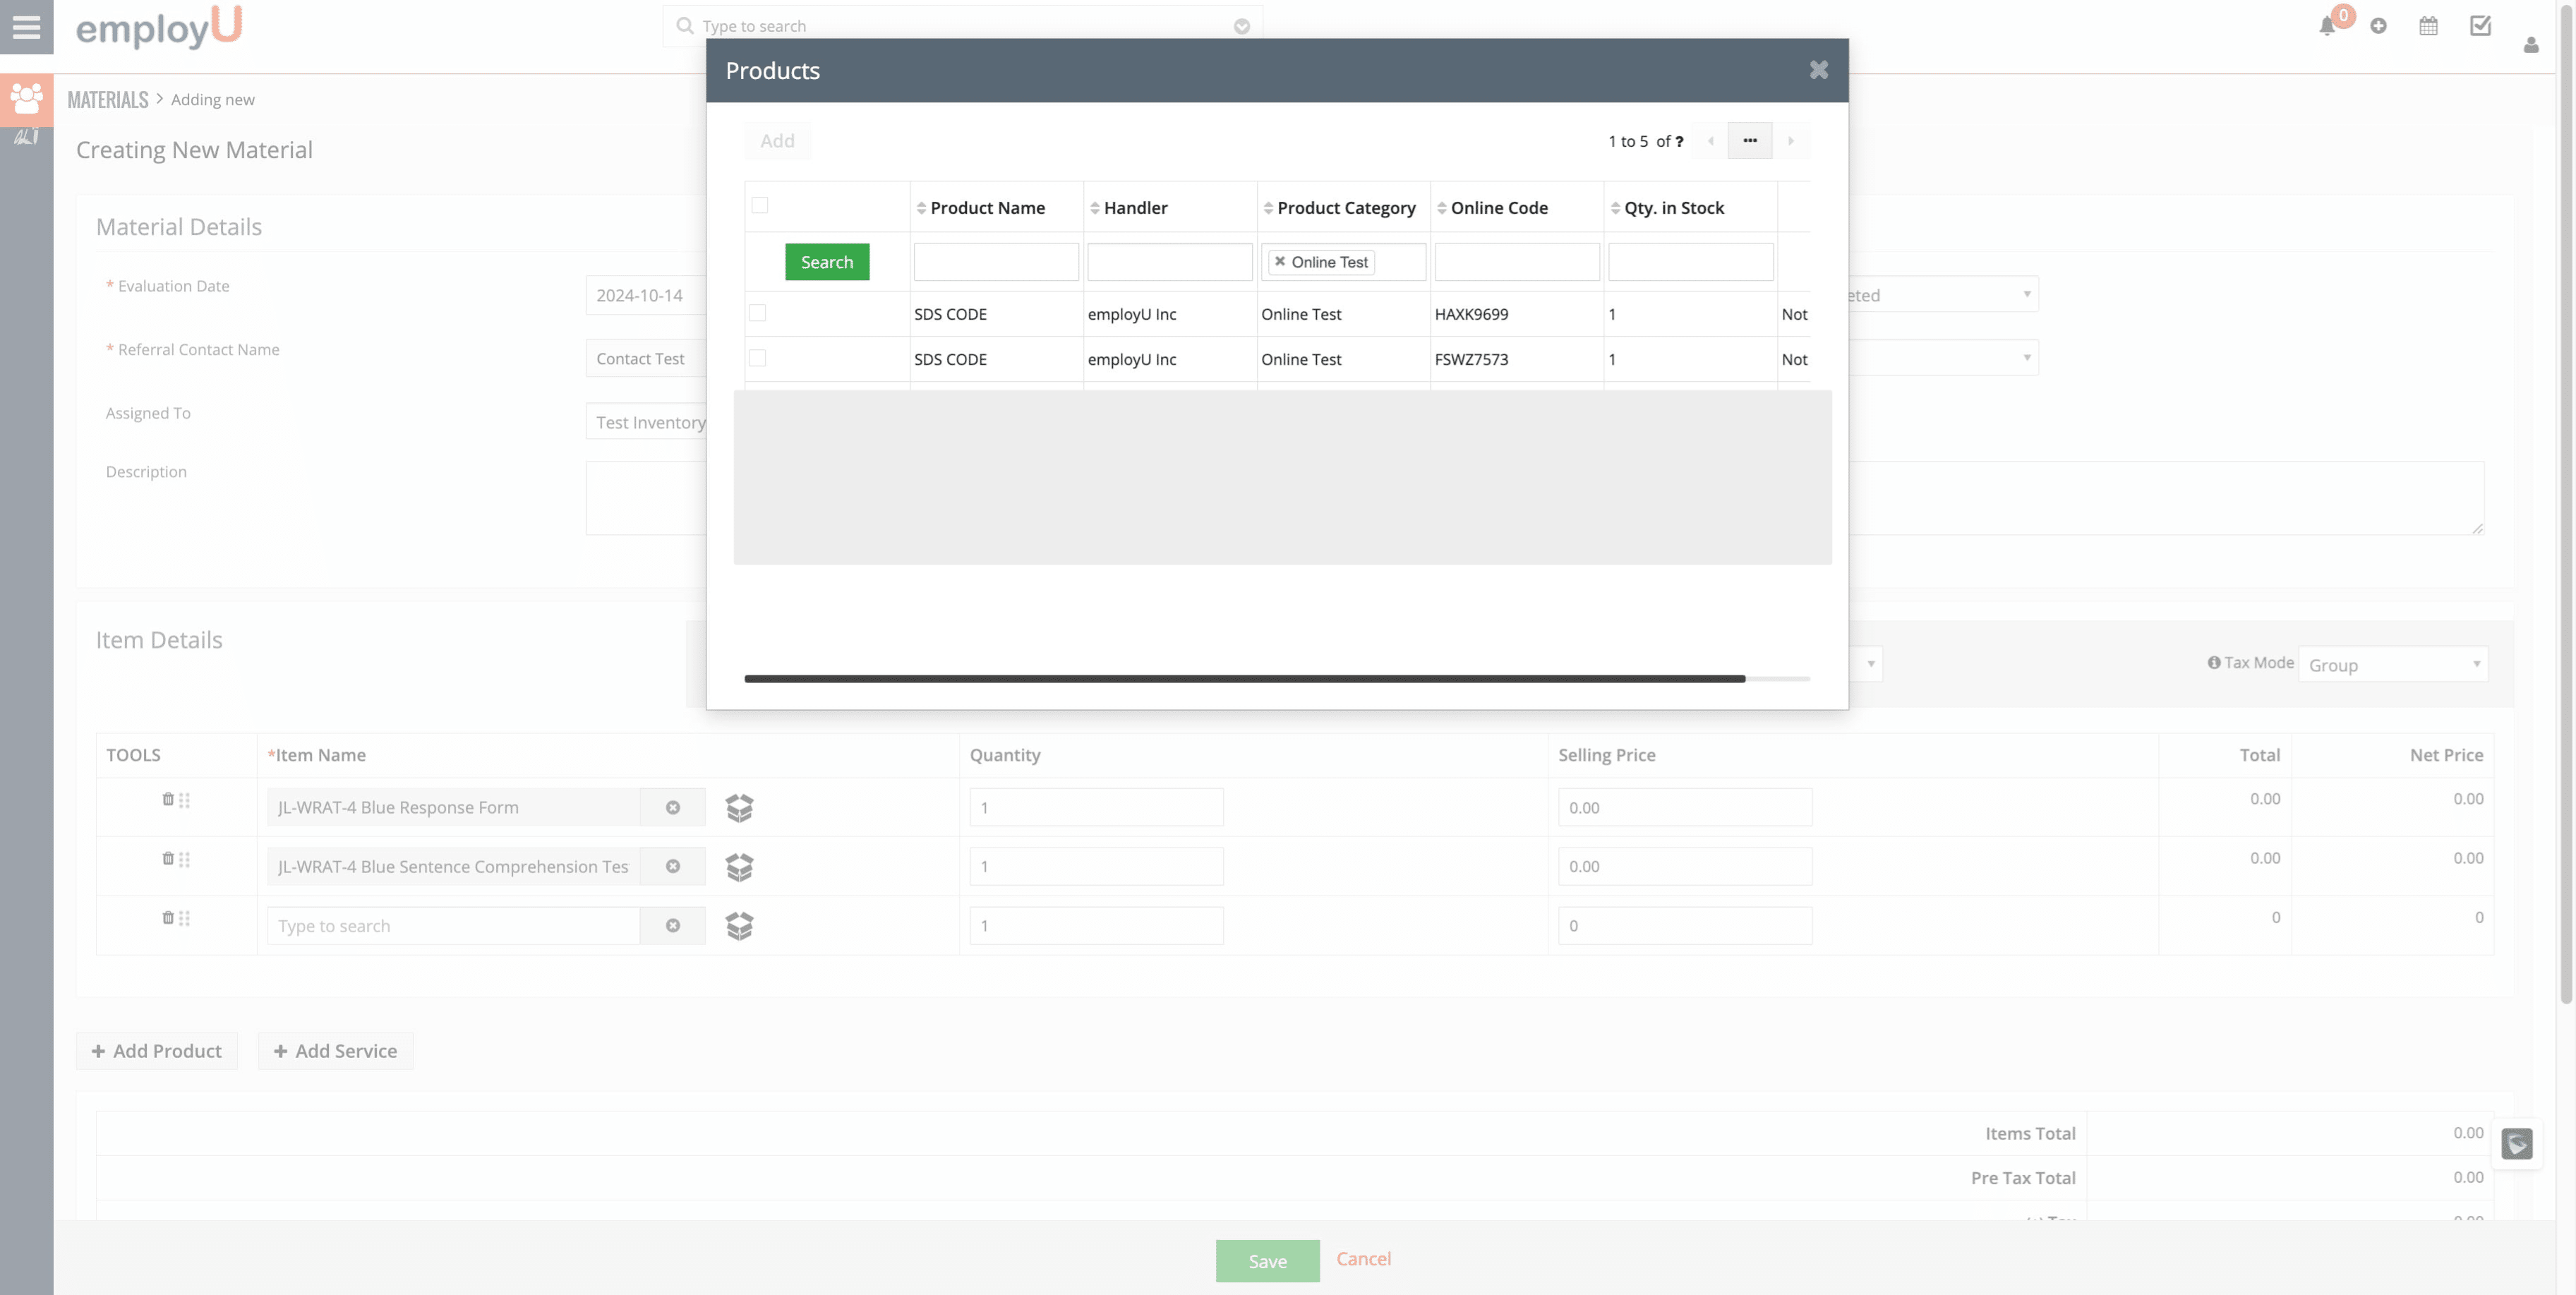Click the green Search button
The image size is (2576, 1295).
(x=827, y=262)
